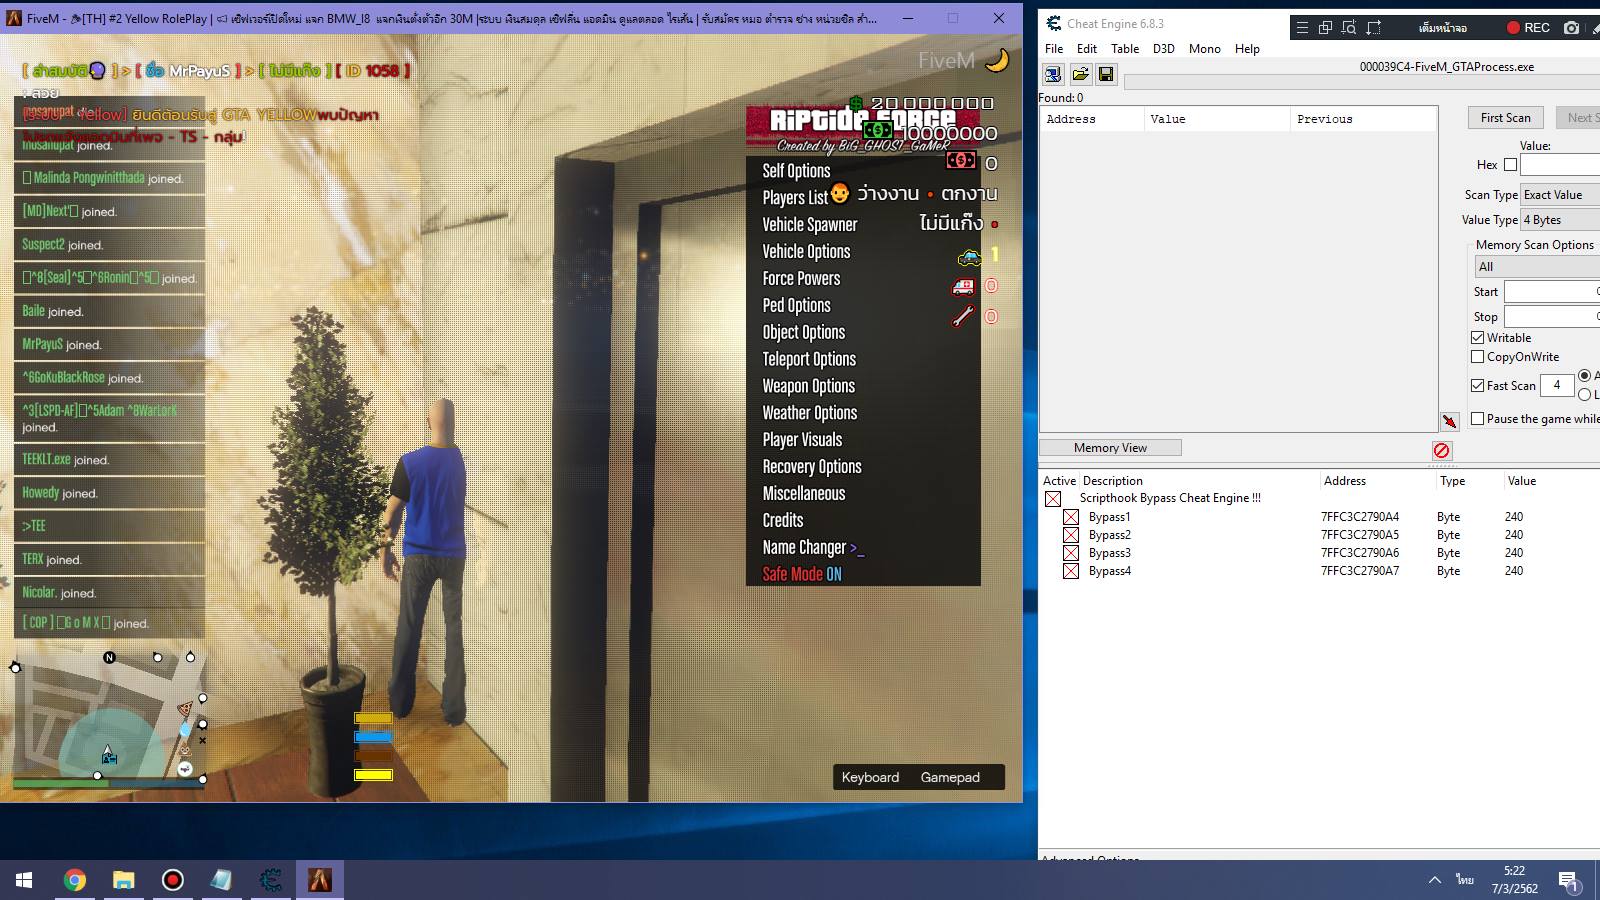Viewport: 1600px width, 900px height.
Task: Click the Type column header in address list
Action: click(1452, 481)
